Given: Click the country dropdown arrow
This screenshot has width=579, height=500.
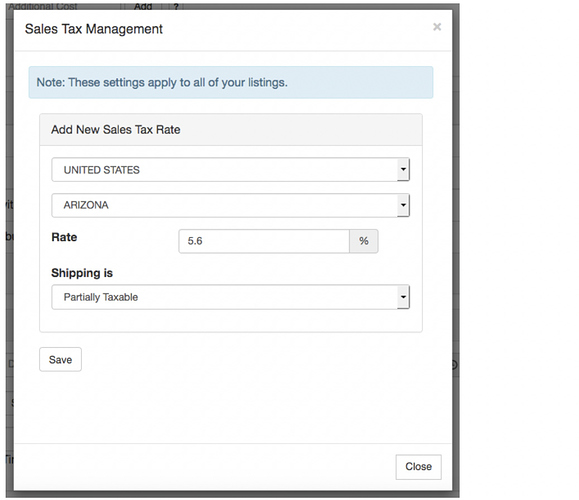Looking at the screenshot, I should [x=403, y=170].
